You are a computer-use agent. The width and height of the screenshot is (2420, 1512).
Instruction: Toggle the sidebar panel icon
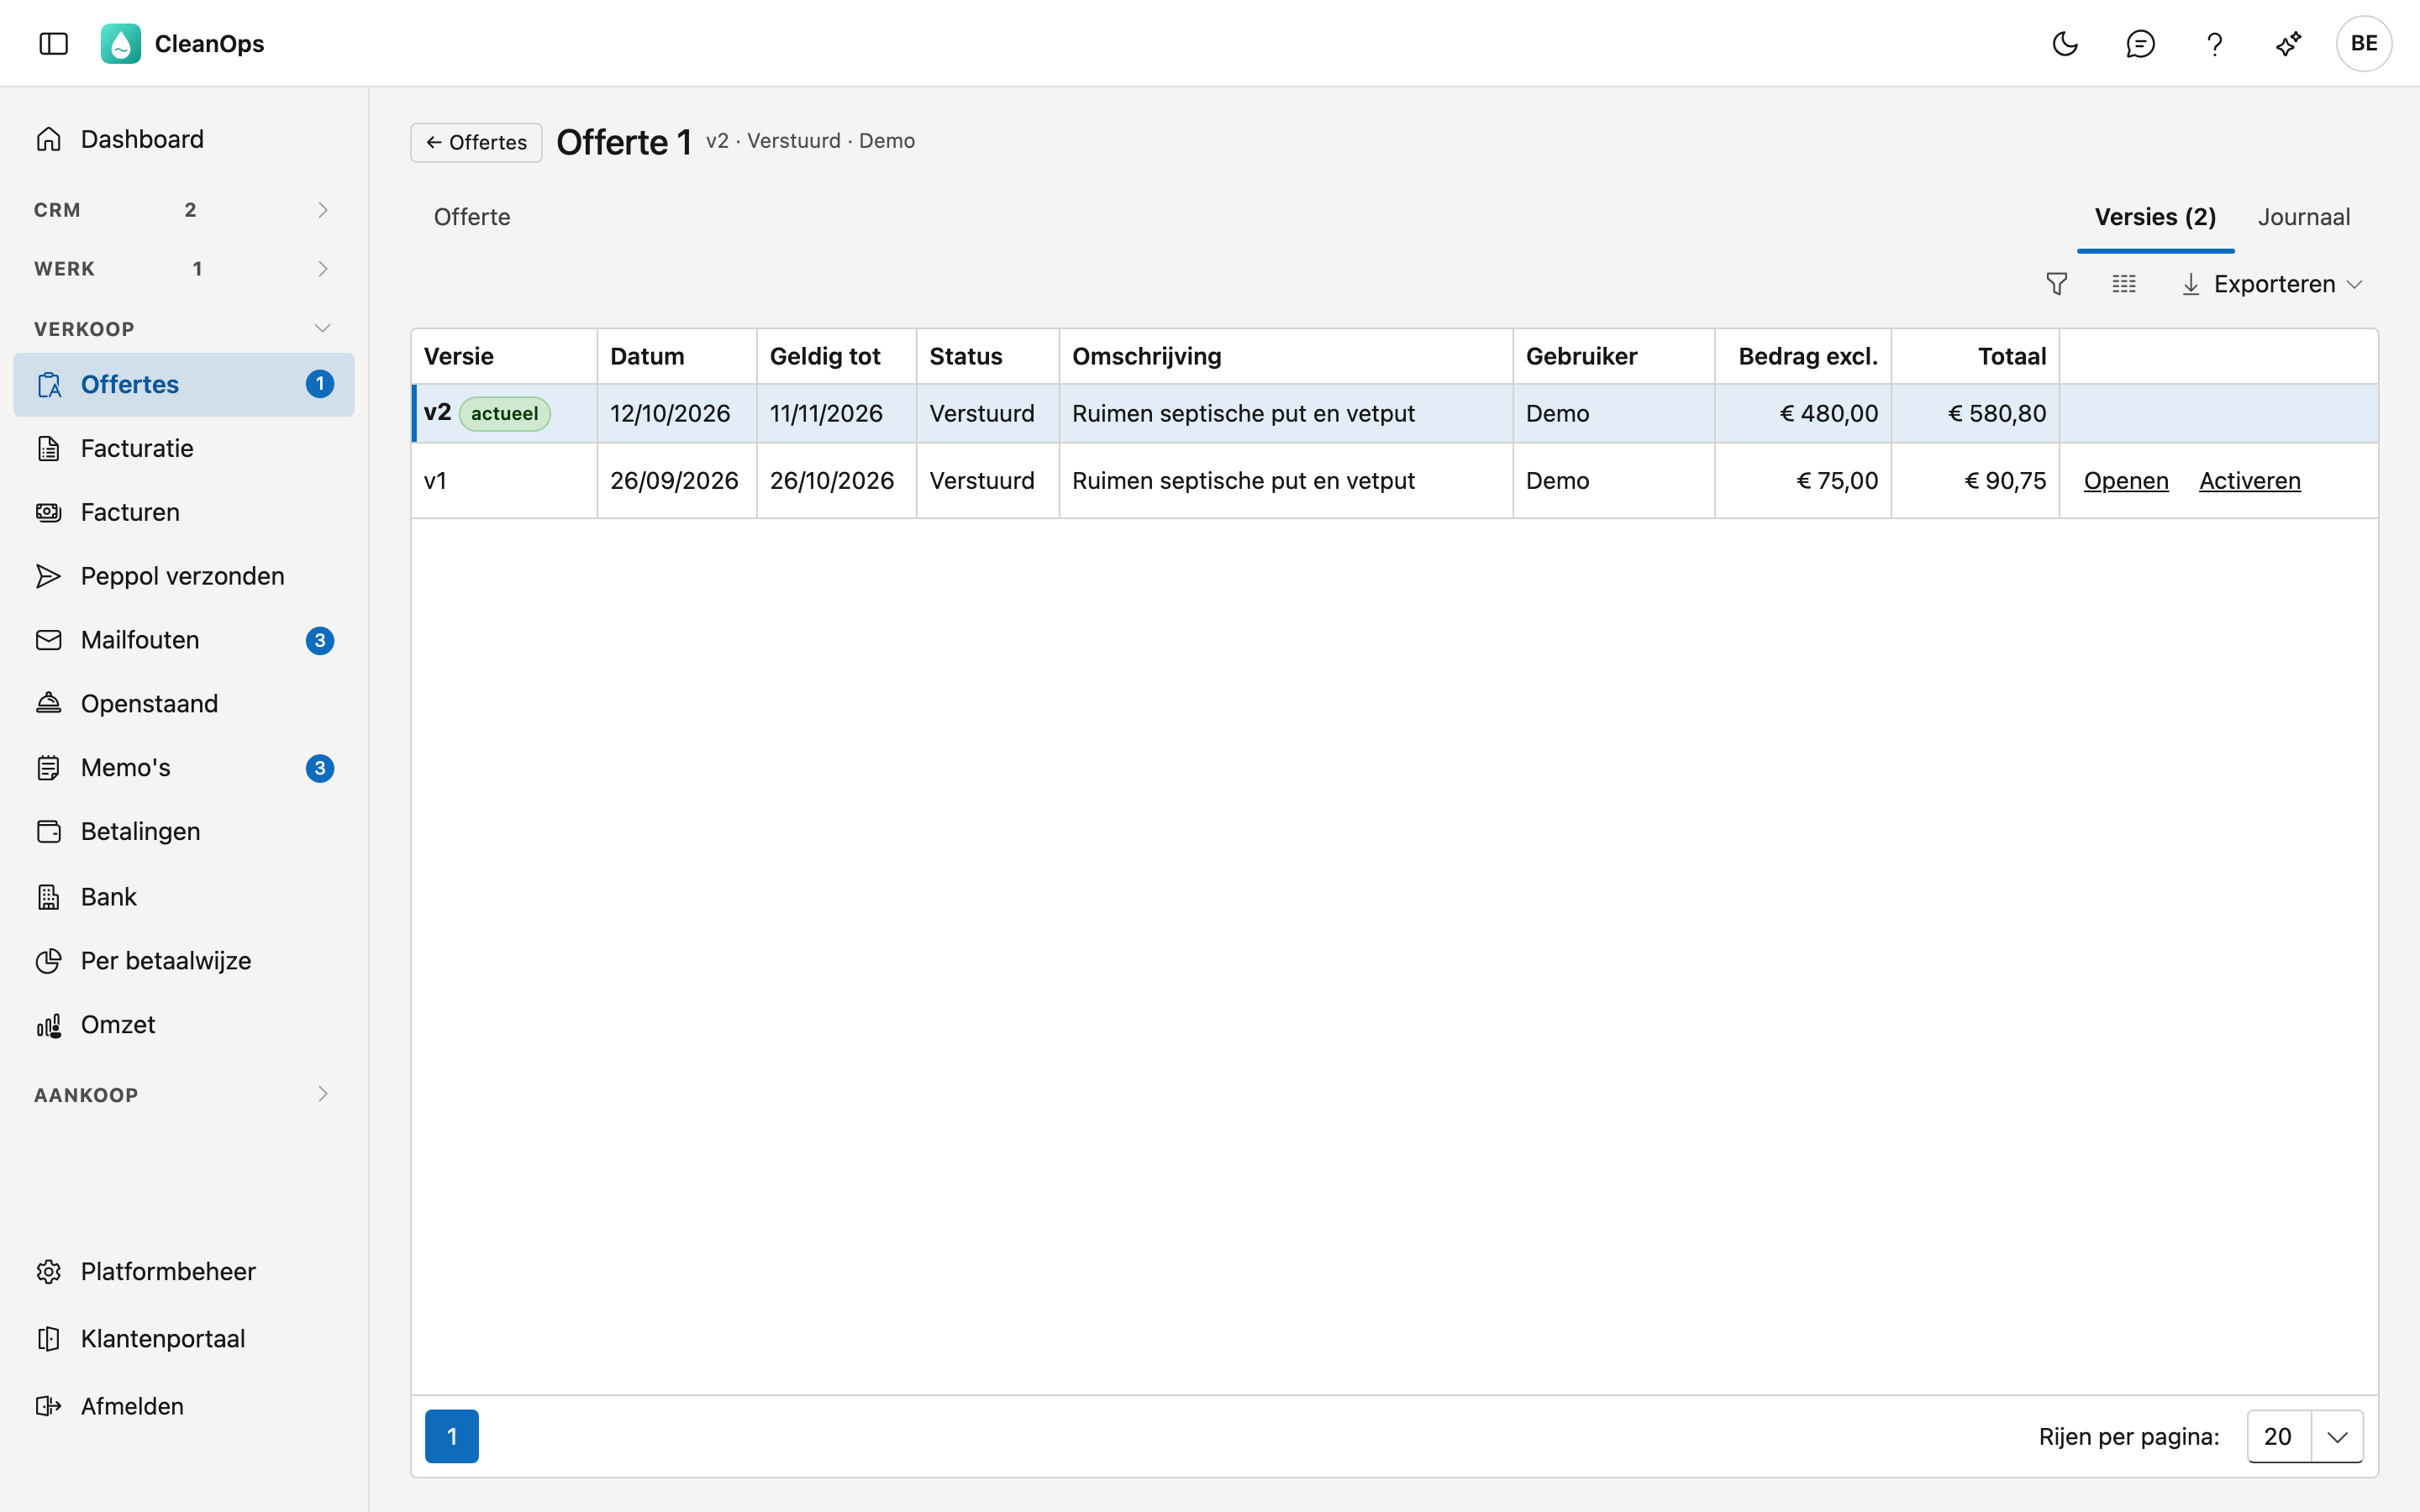53,43
